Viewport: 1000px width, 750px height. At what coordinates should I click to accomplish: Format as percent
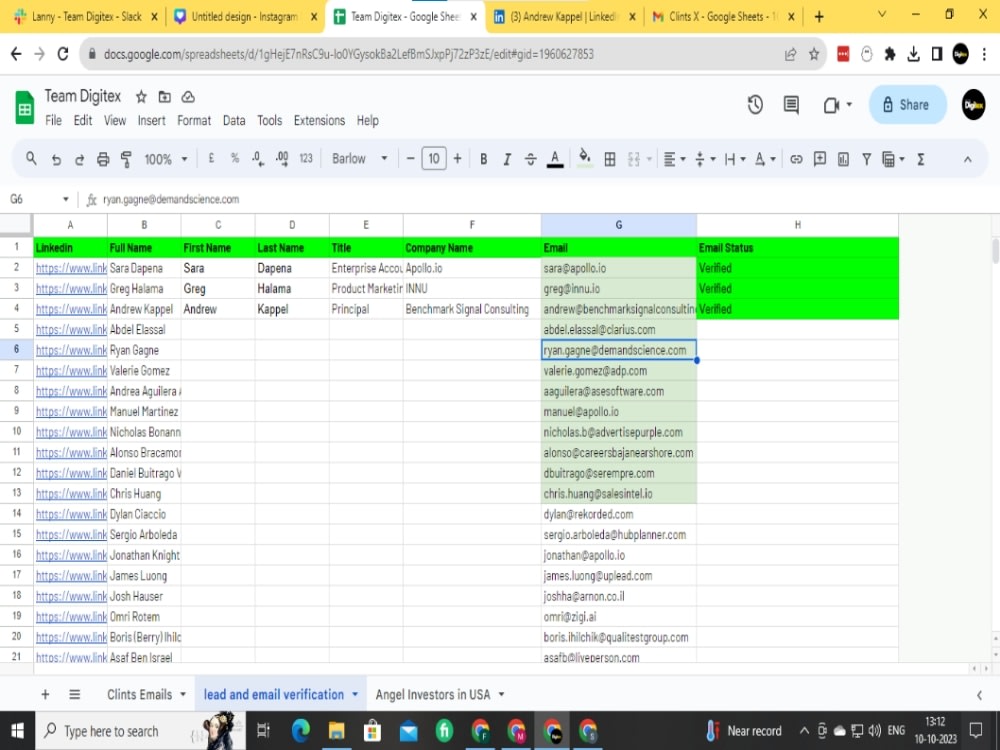(x=235, y=159)
